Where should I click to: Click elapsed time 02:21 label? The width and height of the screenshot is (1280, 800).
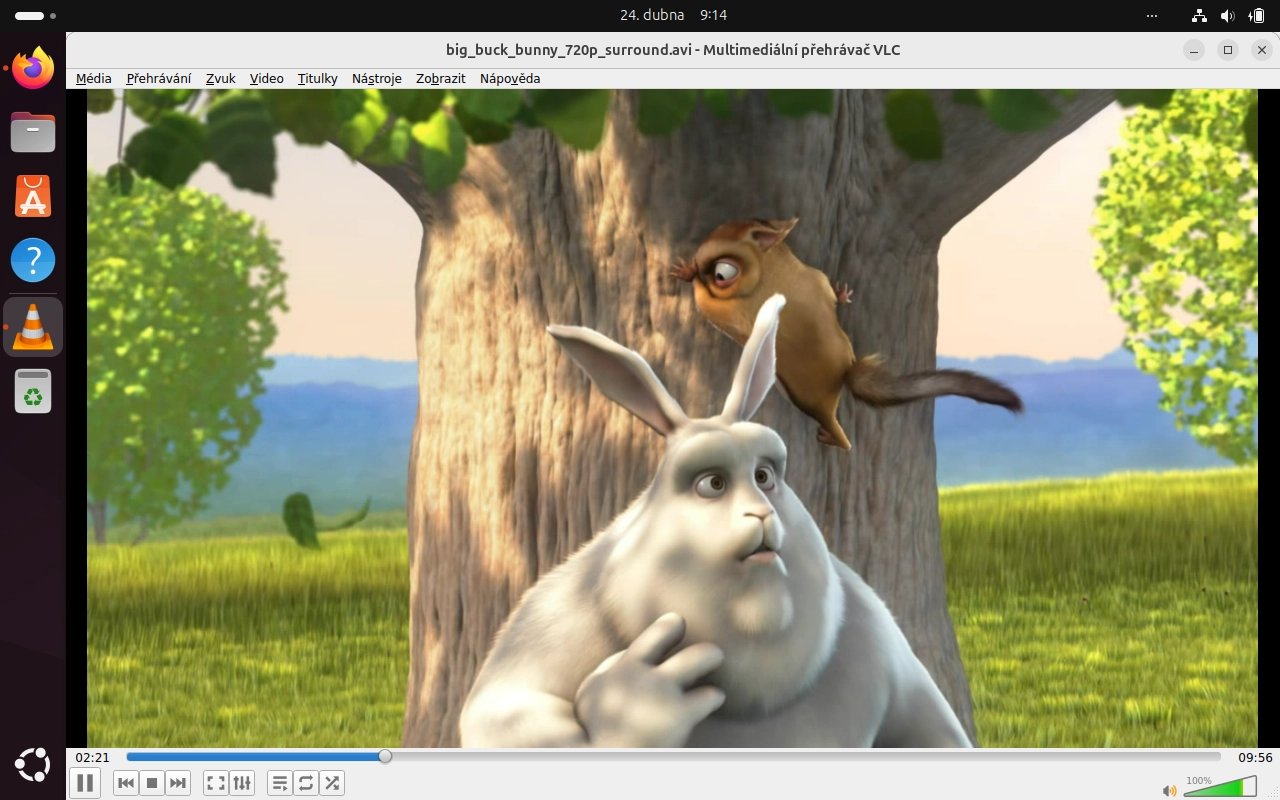coord(92,757)
